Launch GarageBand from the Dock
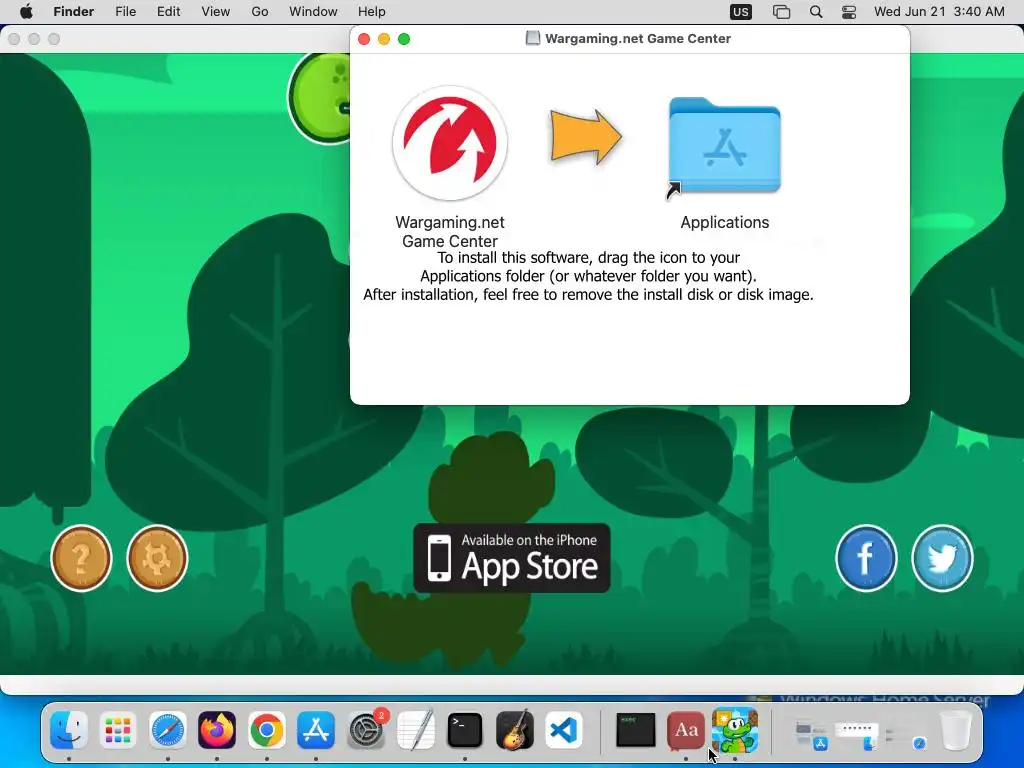 [x=515, y=730]
